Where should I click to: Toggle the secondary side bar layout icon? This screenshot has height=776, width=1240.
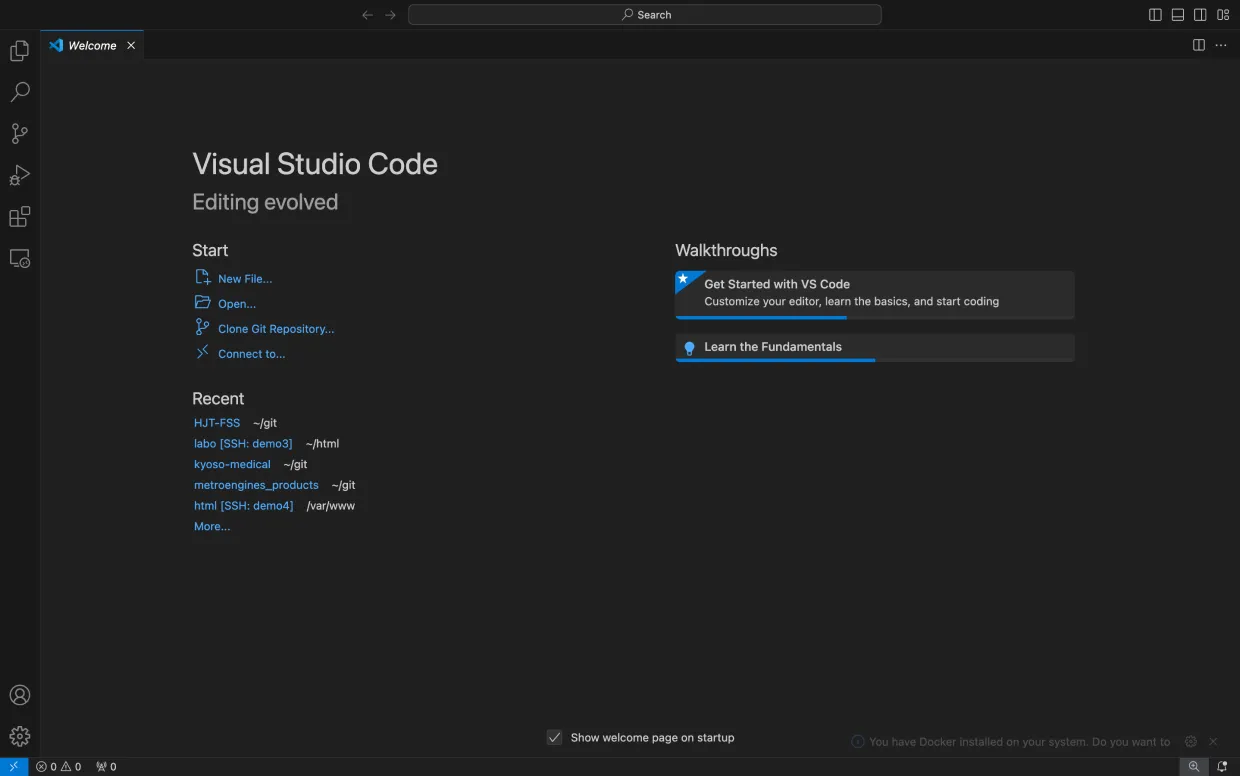point(1200,15)
